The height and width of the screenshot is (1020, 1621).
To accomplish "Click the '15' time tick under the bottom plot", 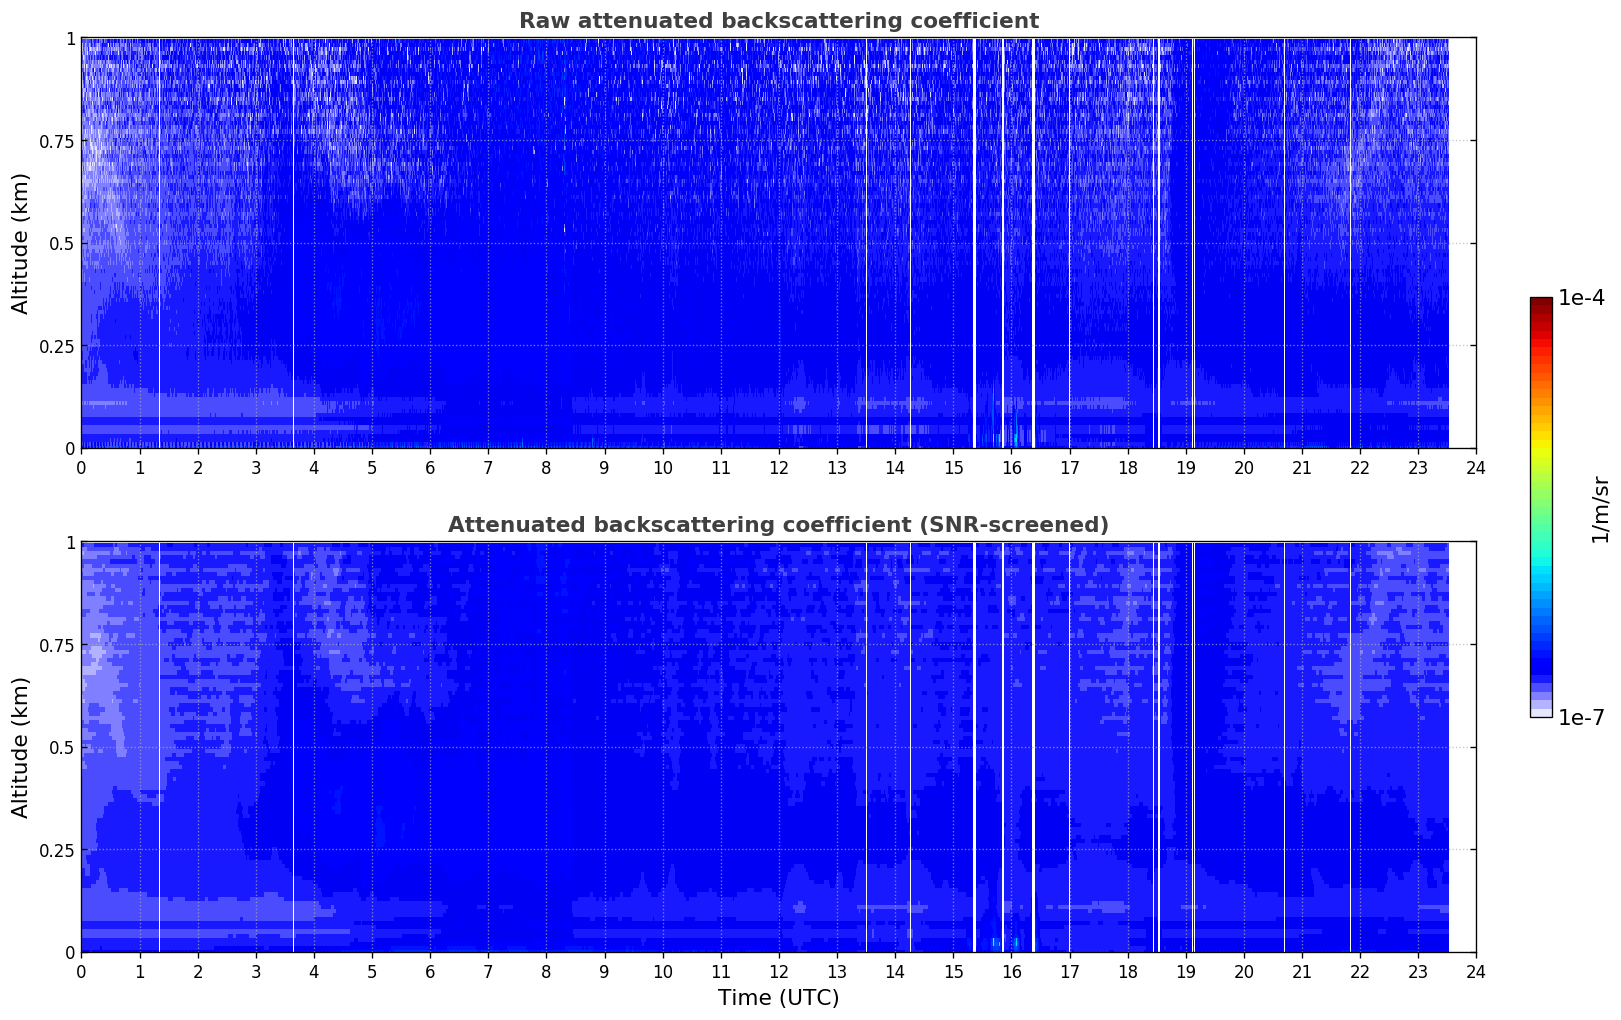I will point(953,971).
